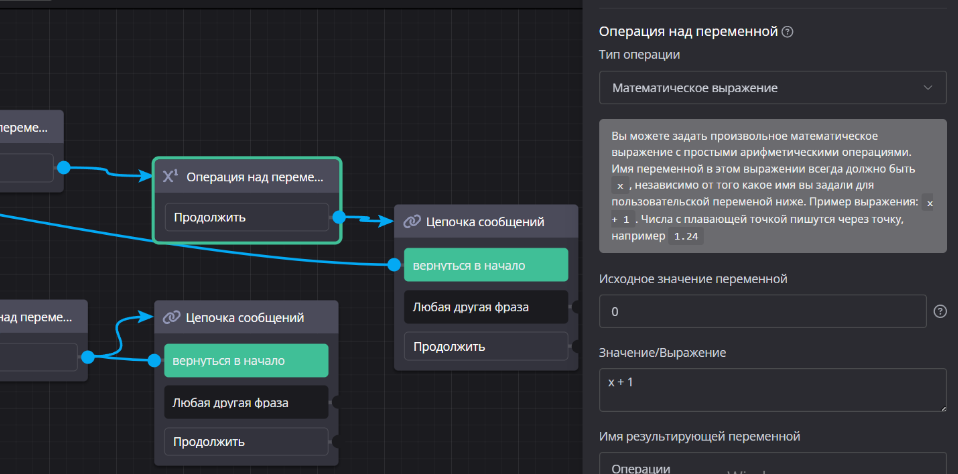This screenshot has width=958, height=474.
Task: Click chain icon of the upper 'Цепочка сообщений' node
Action: 411,221
